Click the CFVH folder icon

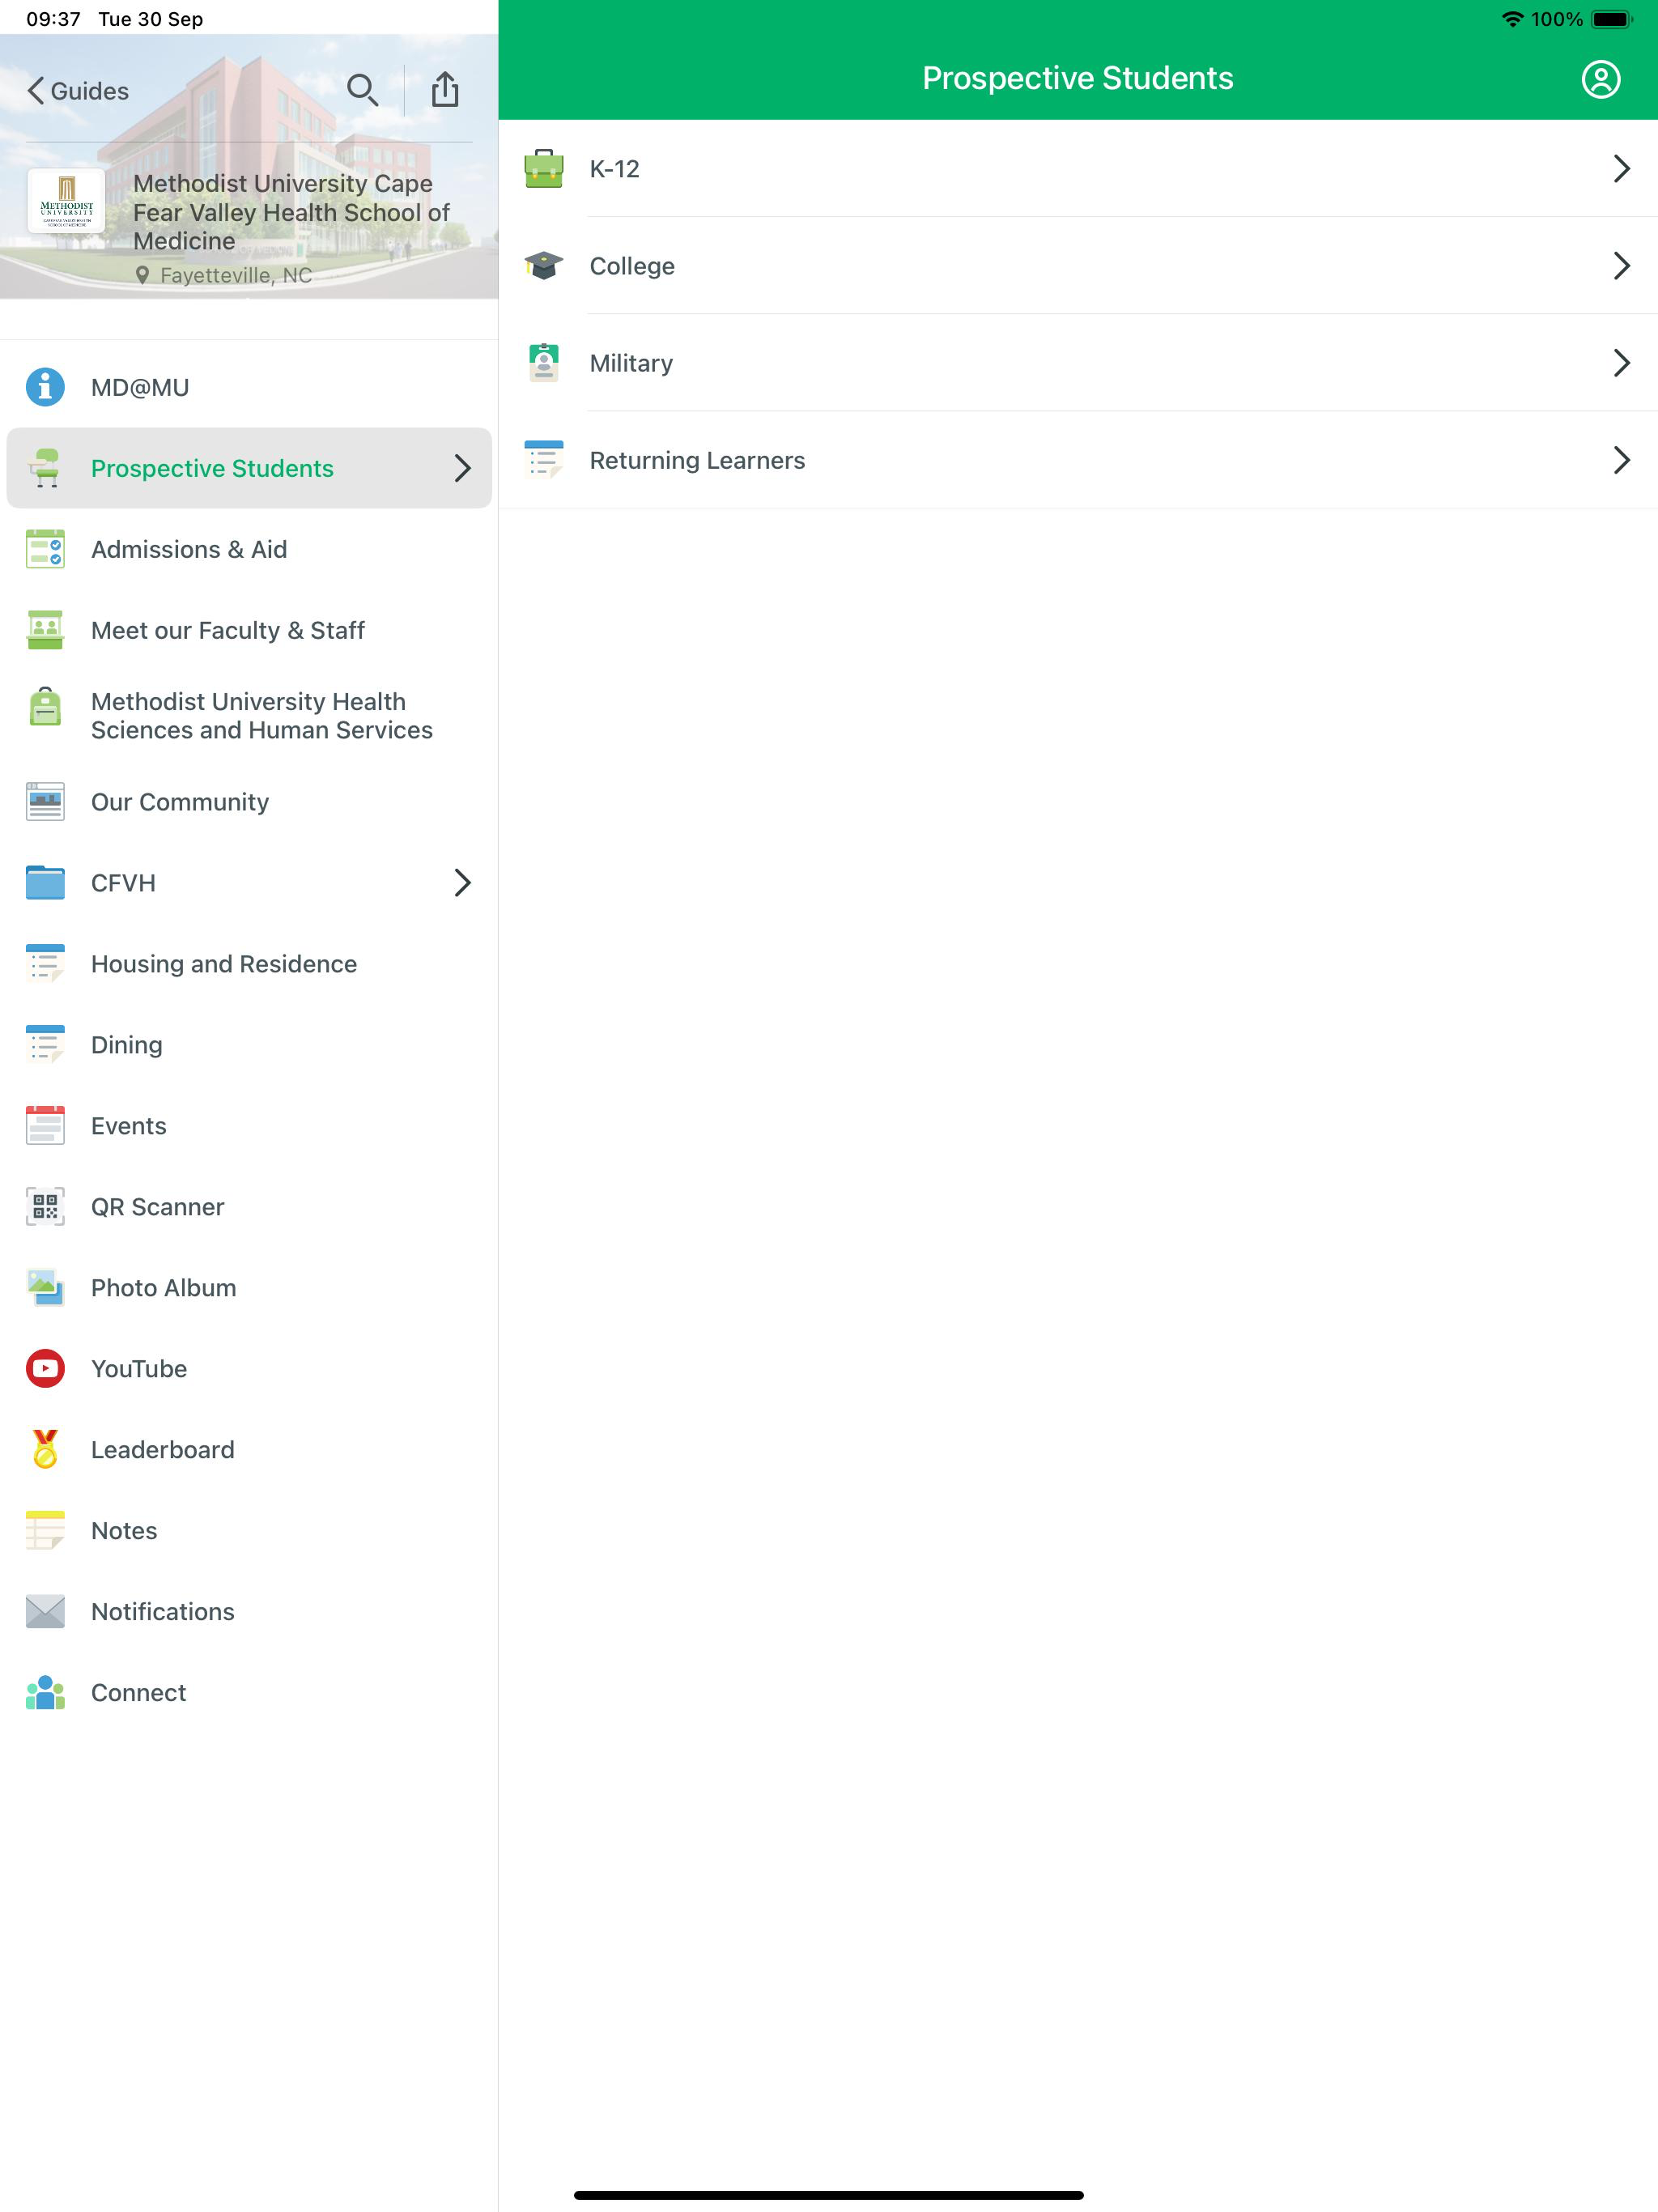pos(45,883)
